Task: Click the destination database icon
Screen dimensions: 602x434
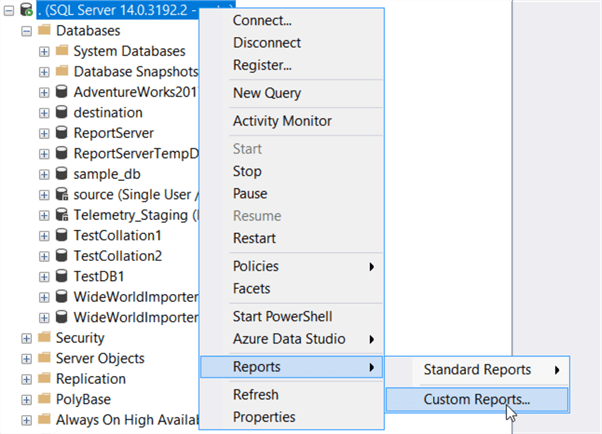Action: (x=61, y=112)
